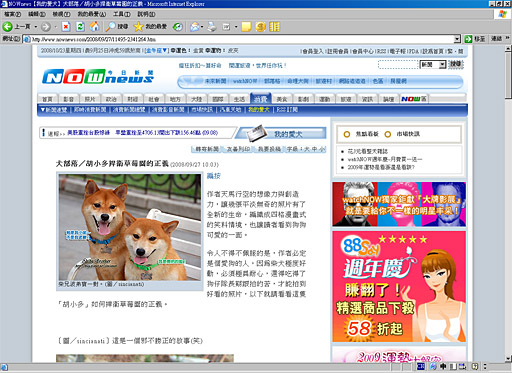Click the Edit page toolbar icon
Viewport: 512px width, 373px height.
[227, 27]
